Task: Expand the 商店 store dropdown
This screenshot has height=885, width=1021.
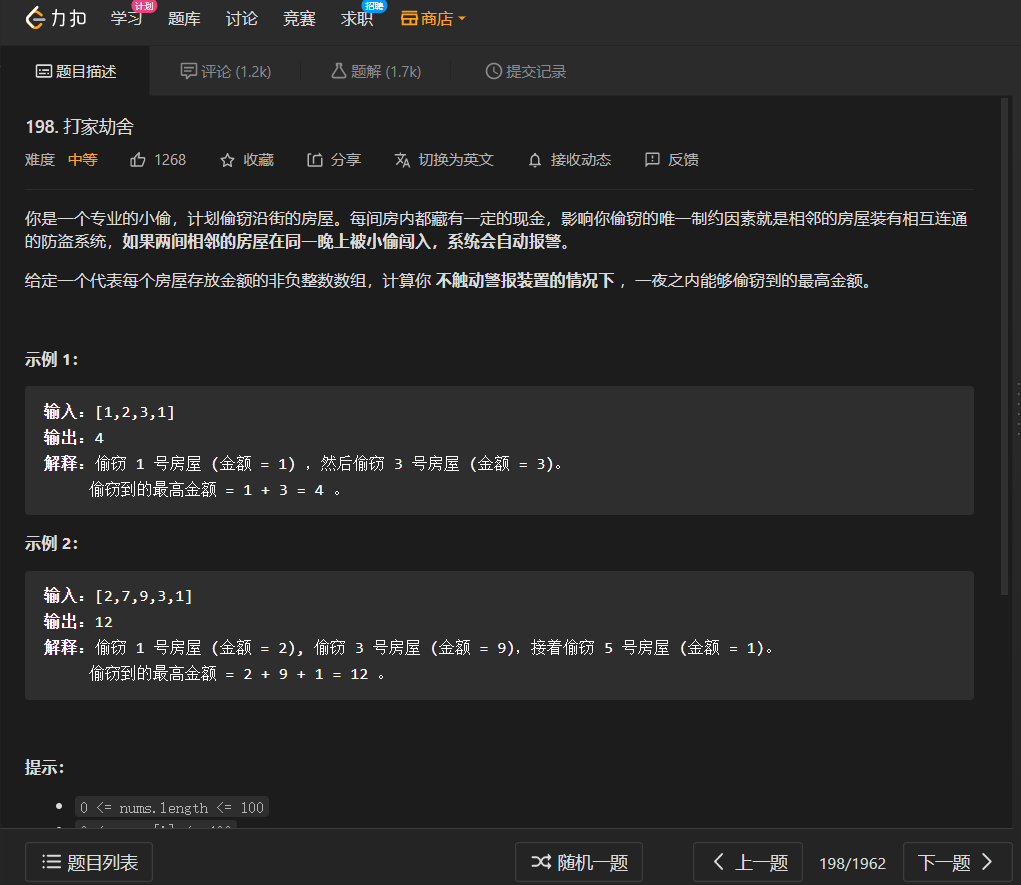Action: click(x=434, y=19)
